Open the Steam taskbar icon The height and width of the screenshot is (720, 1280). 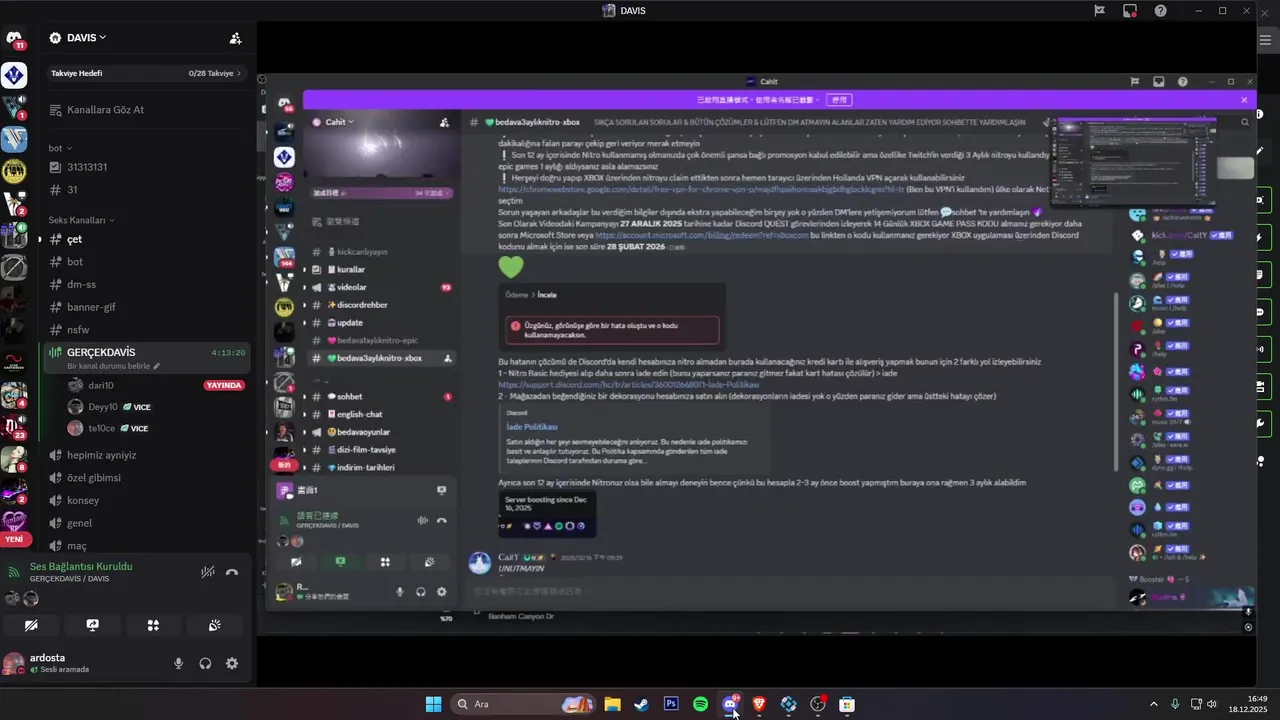[641, 704]
